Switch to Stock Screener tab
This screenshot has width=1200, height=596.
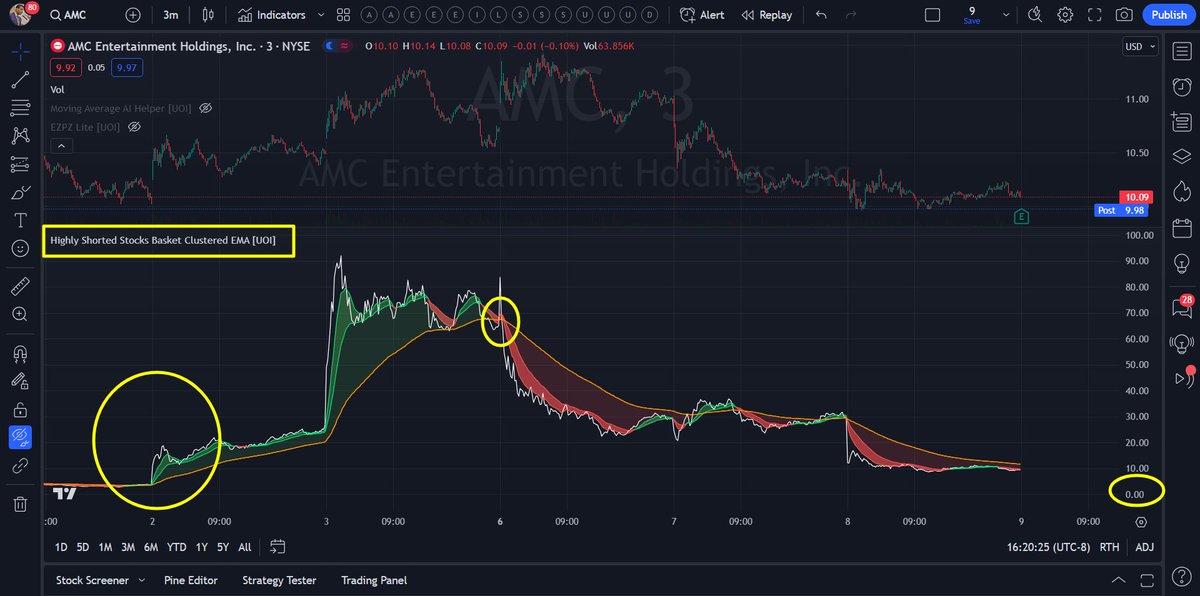pyautogui.click(x=94, y=580)
